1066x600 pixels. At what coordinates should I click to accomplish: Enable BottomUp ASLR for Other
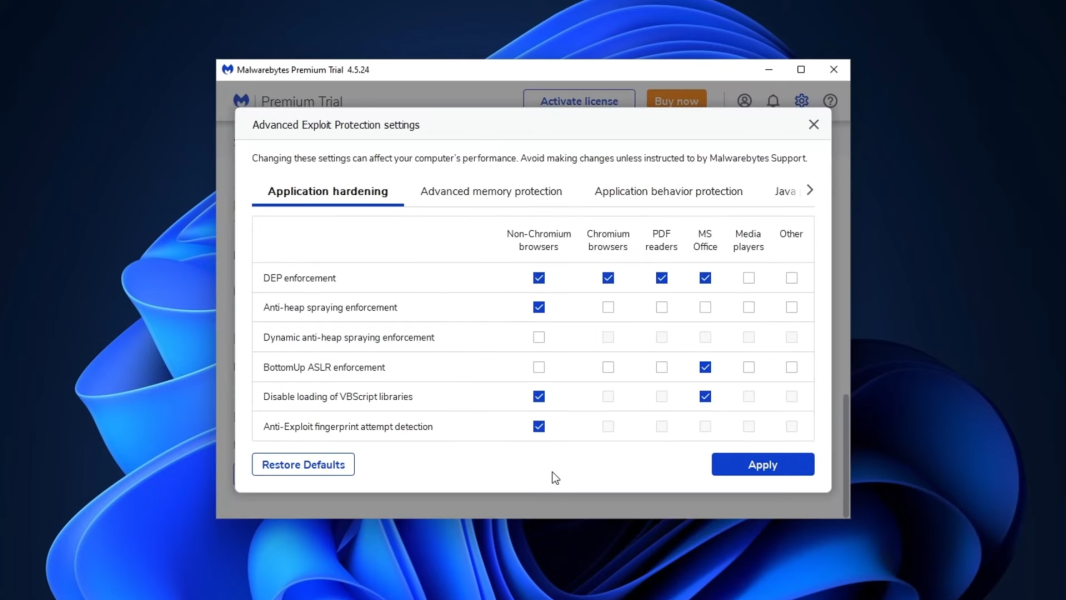tap(791, 367)
